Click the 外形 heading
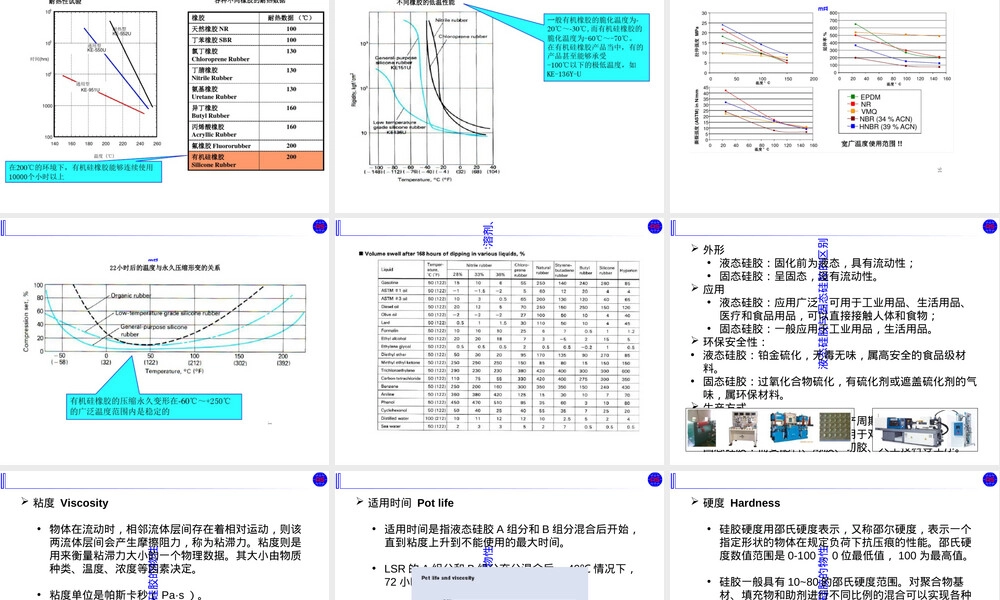1000x600 pixels. (x=714, y=249)
